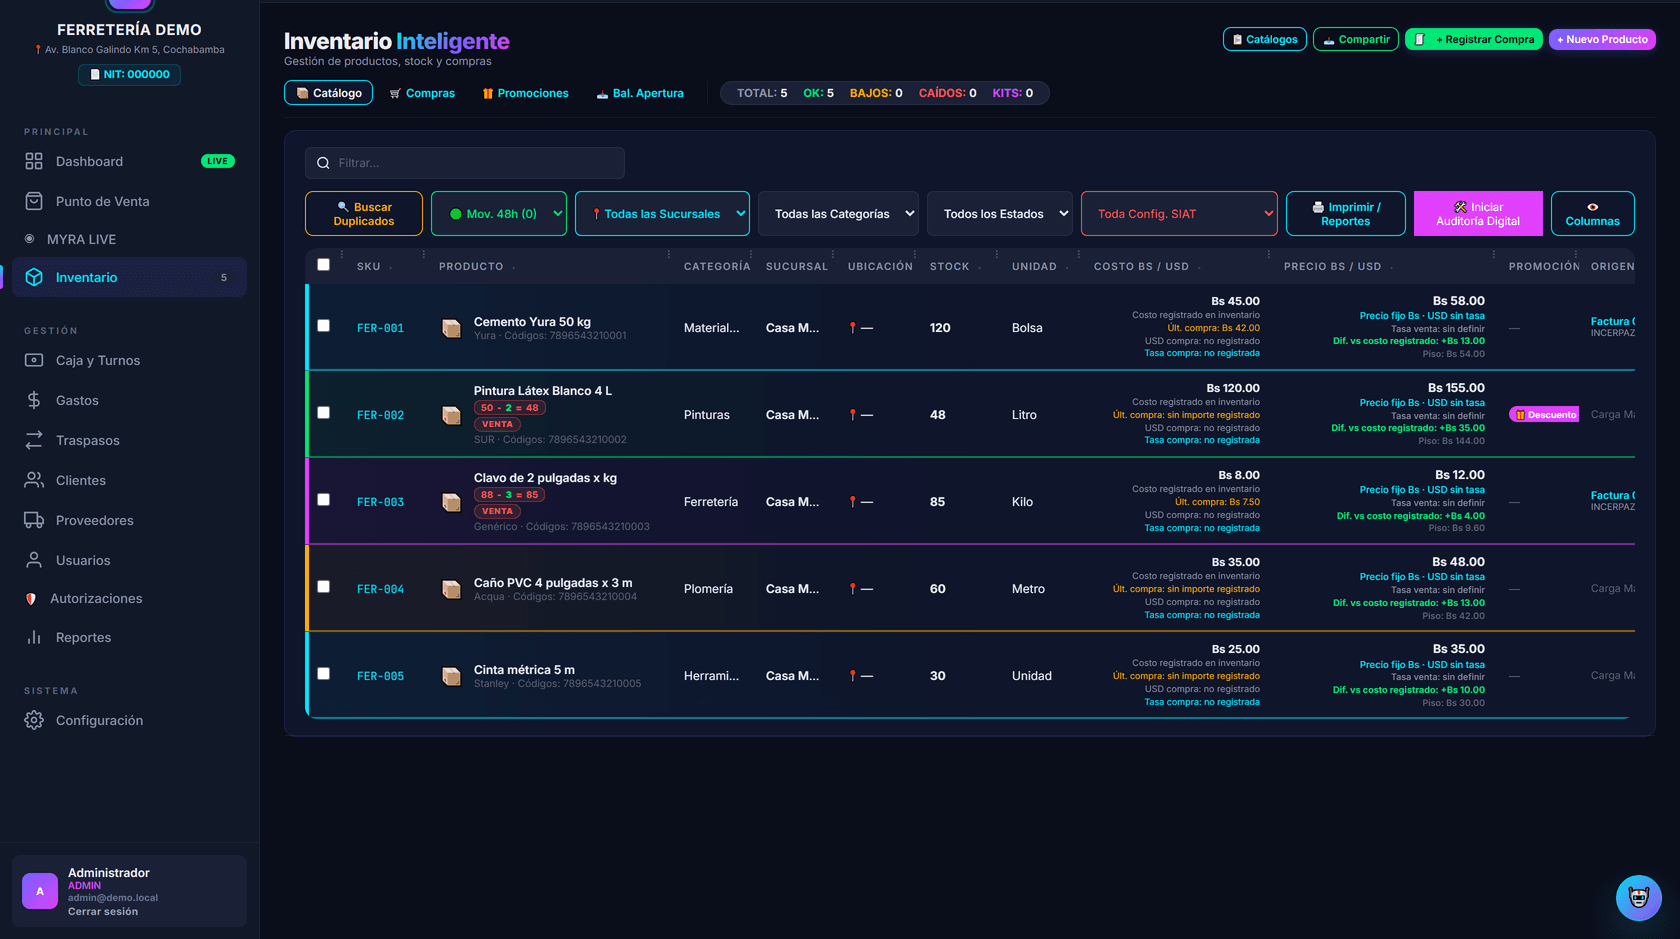Open Configuración gear icon
The image size is (1680, 939).
click(34, 720)
